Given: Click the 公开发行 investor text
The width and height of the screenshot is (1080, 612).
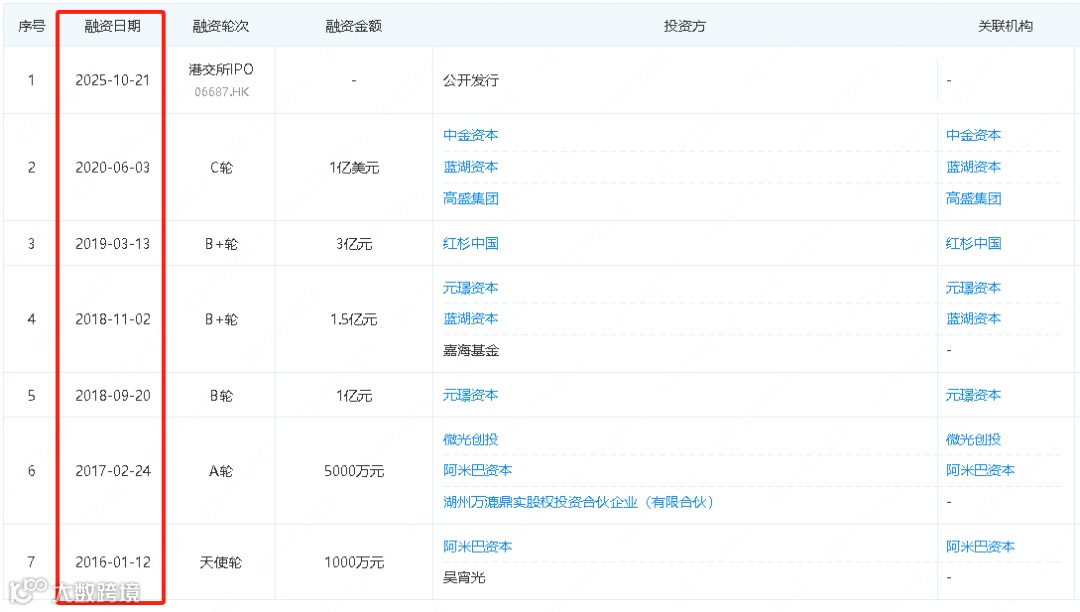Looking at the screenshot, I should [470, 80].
